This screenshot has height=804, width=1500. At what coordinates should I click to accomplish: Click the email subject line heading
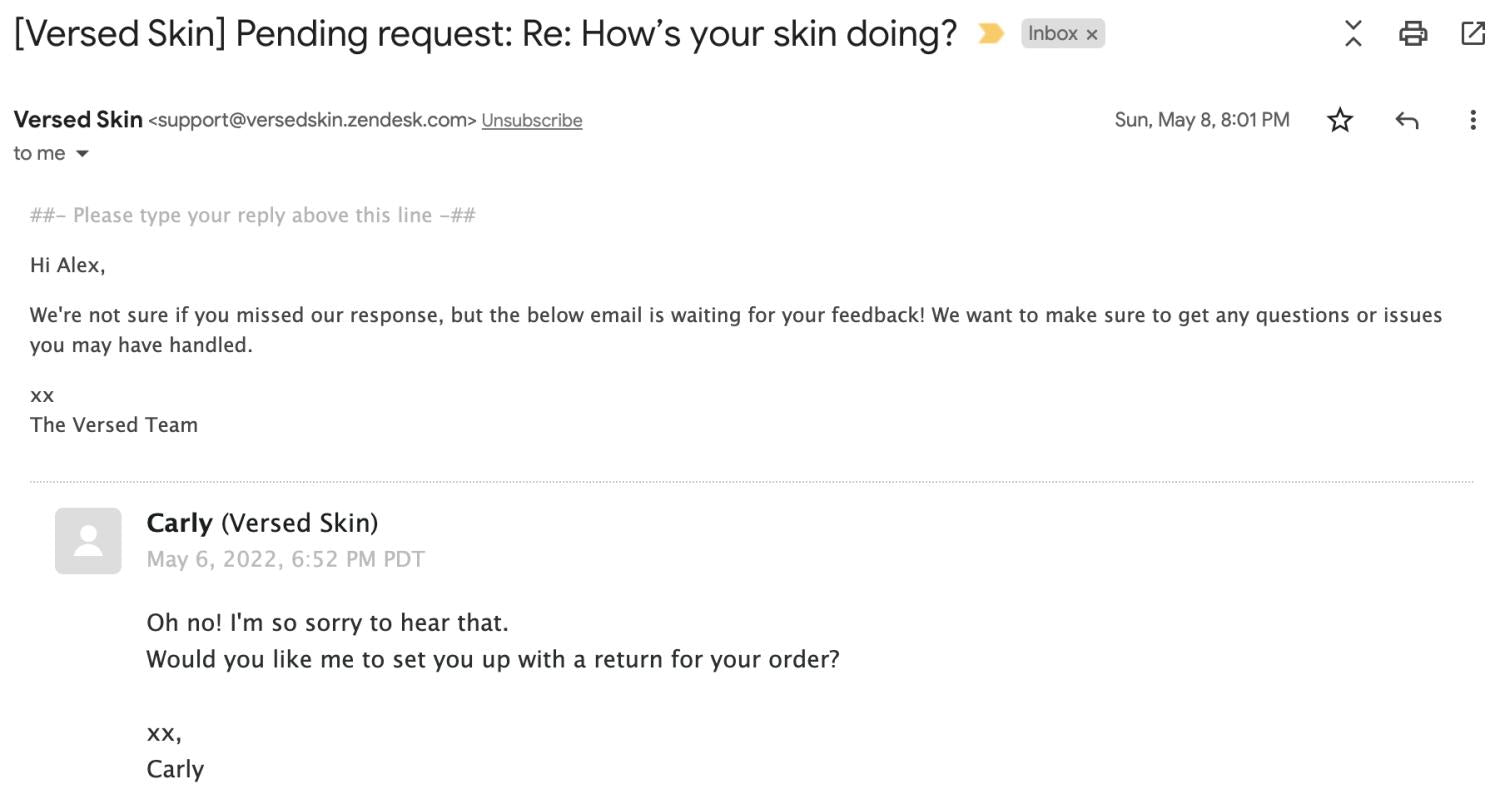tap(485, 34)
